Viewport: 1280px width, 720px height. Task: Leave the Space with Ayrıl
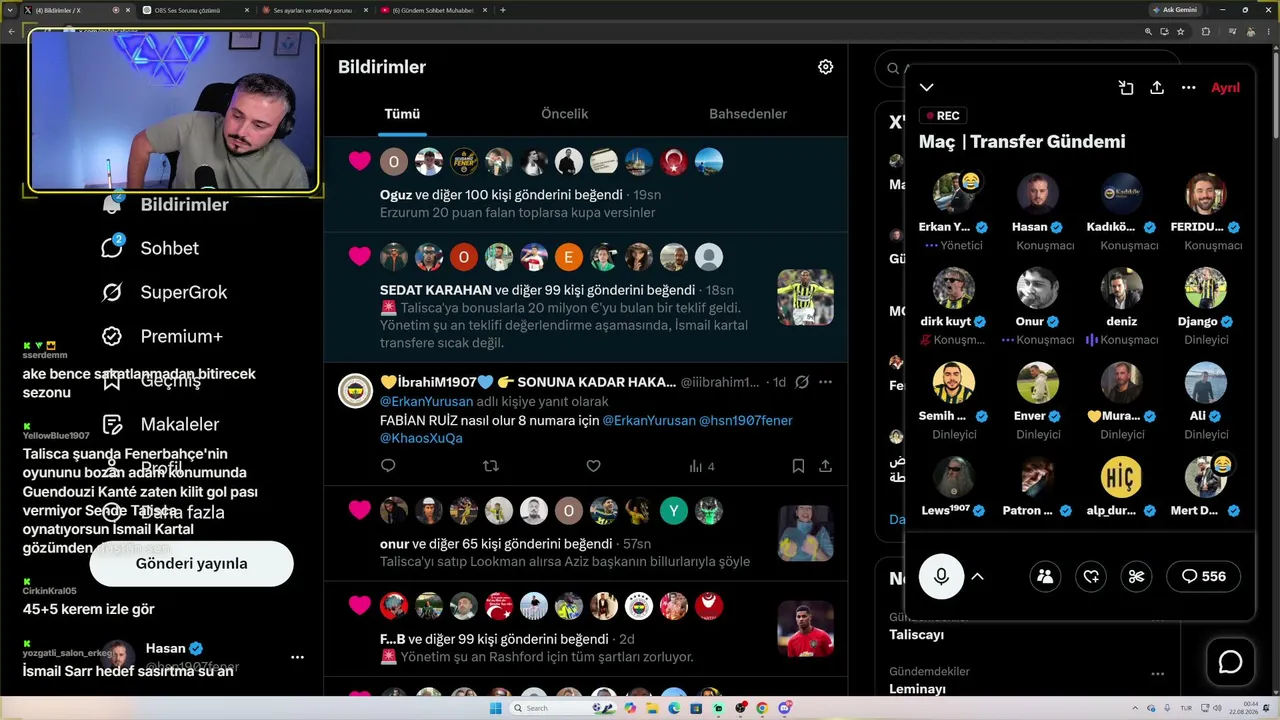(1225, 88)
